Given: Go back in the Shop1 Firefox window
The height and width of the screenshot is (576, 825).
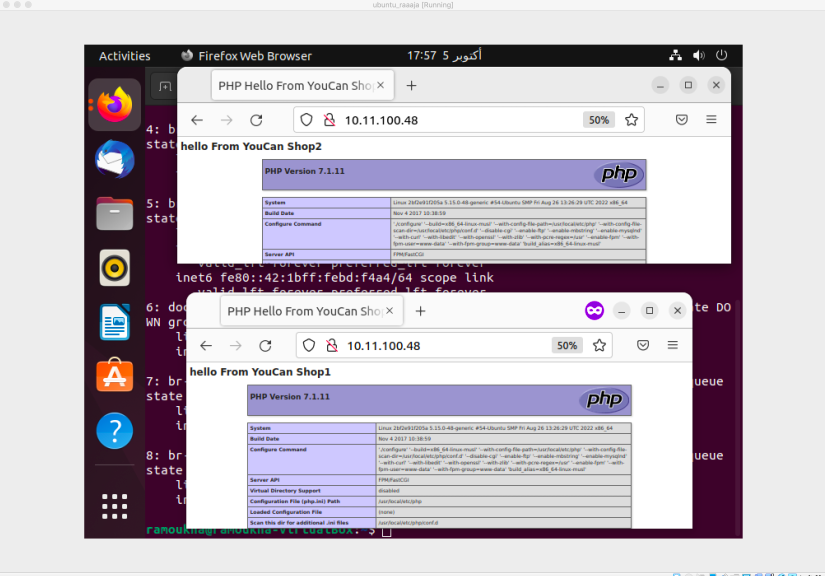Looking at the screenshot, I should 206,346.
